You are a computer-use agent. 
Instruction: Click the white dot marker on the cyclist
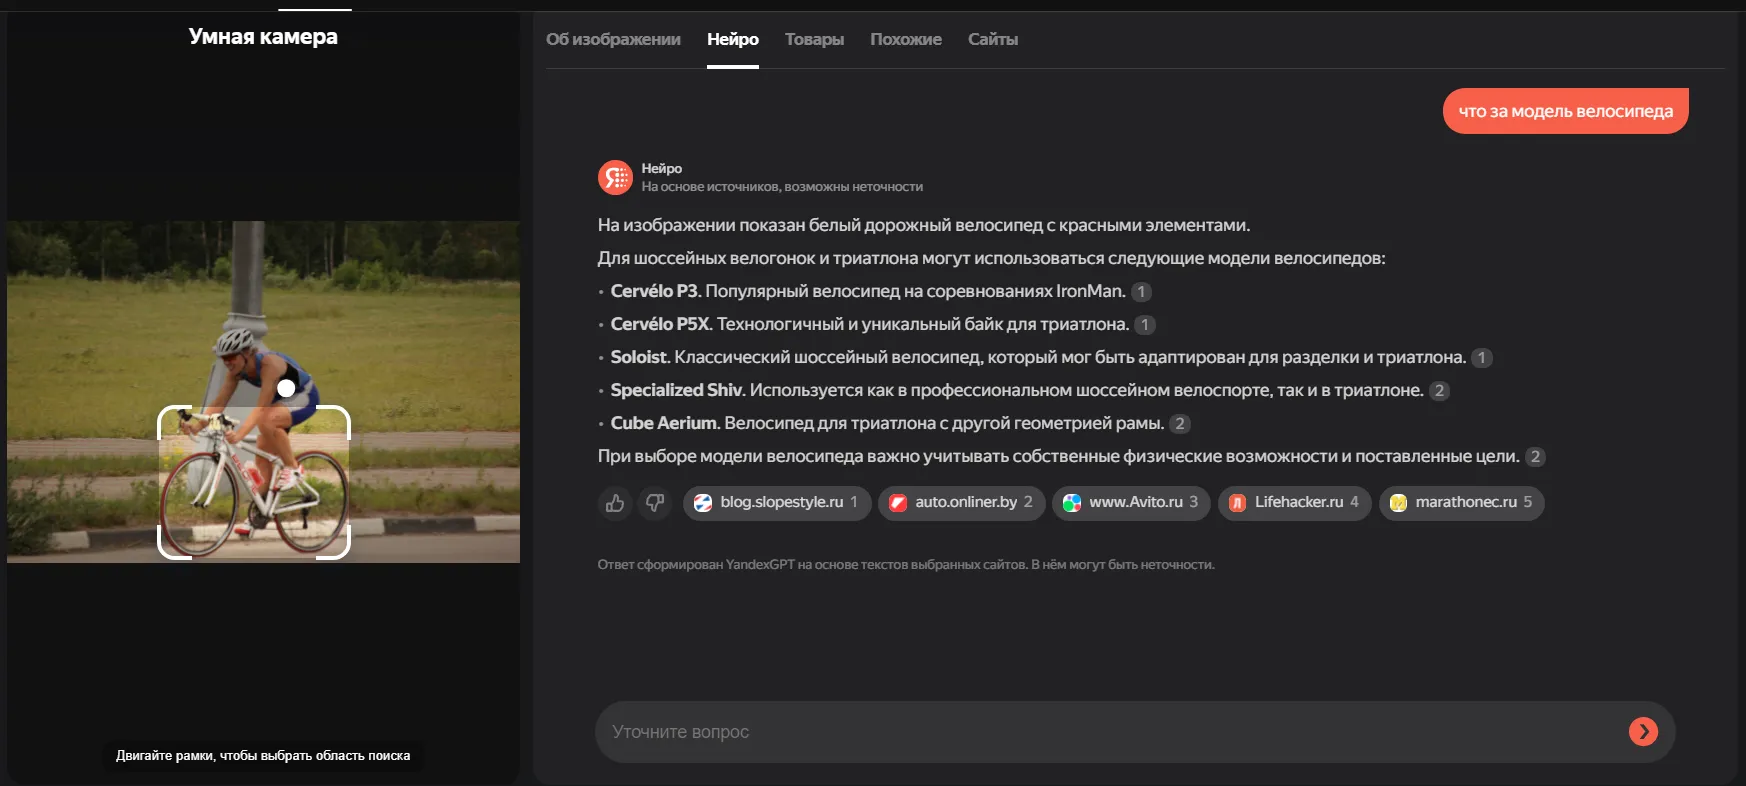click(286, 388)
